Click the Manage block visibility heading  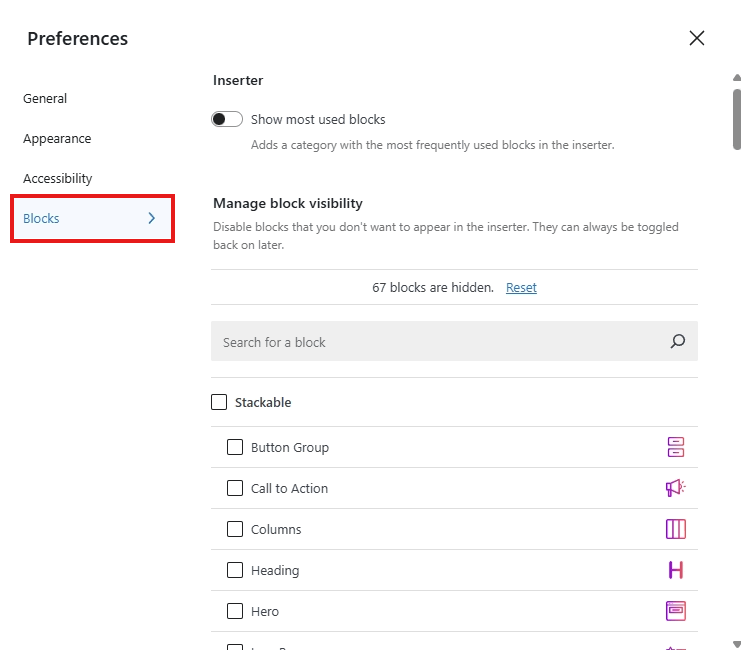point(288,203)
